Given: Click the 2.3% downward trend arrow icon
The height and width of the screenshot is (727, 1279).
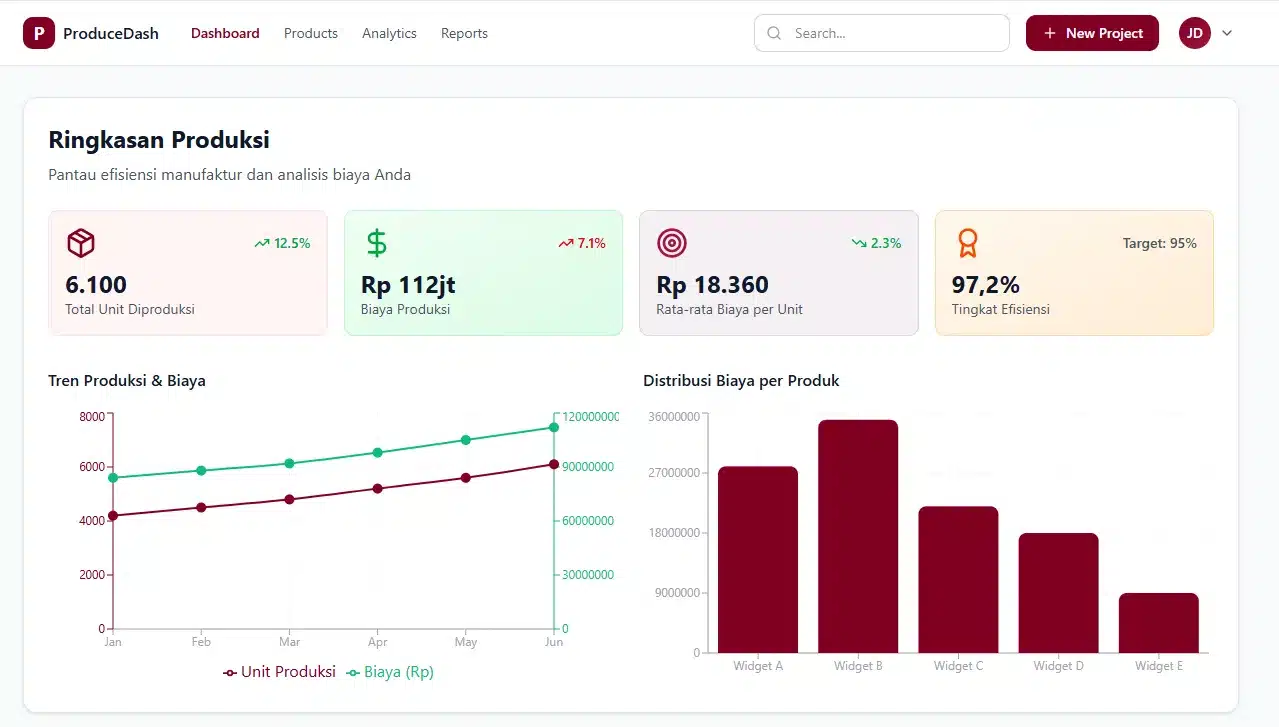Looking at the screenshot, I should click(x=859, y=243).
